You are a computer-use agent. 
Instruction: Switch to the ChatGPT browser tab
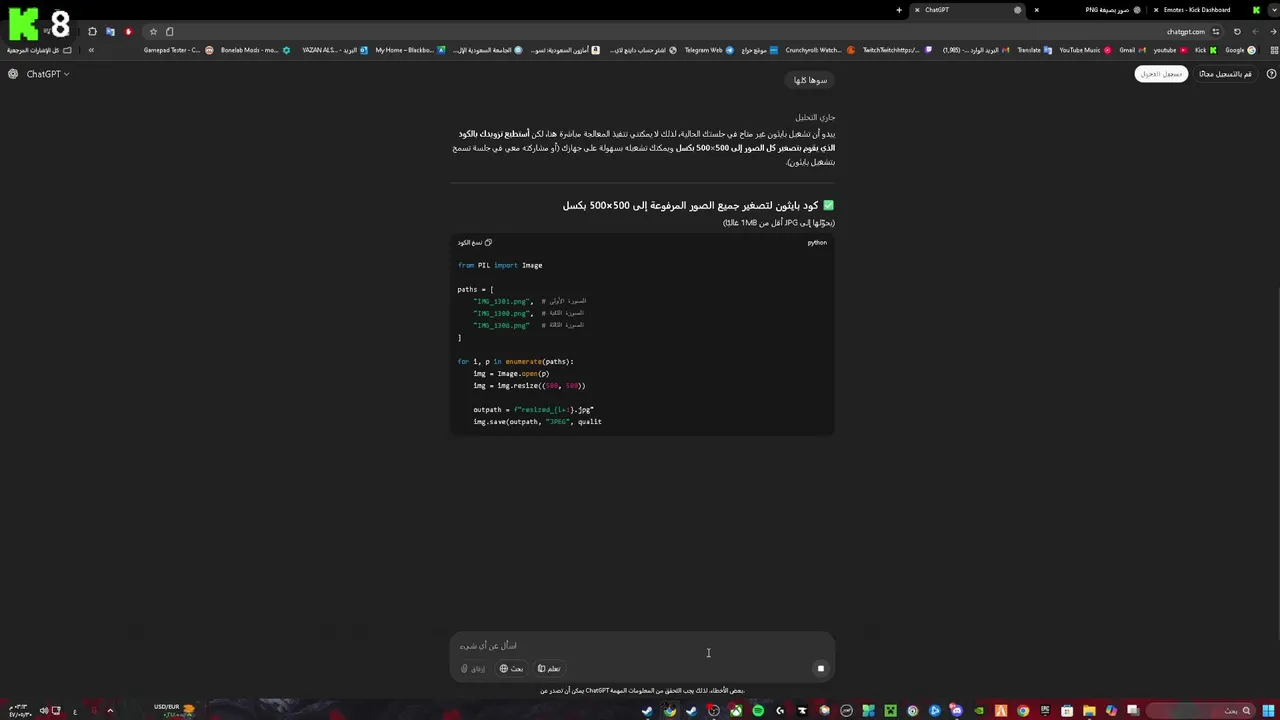pos(965,10)
